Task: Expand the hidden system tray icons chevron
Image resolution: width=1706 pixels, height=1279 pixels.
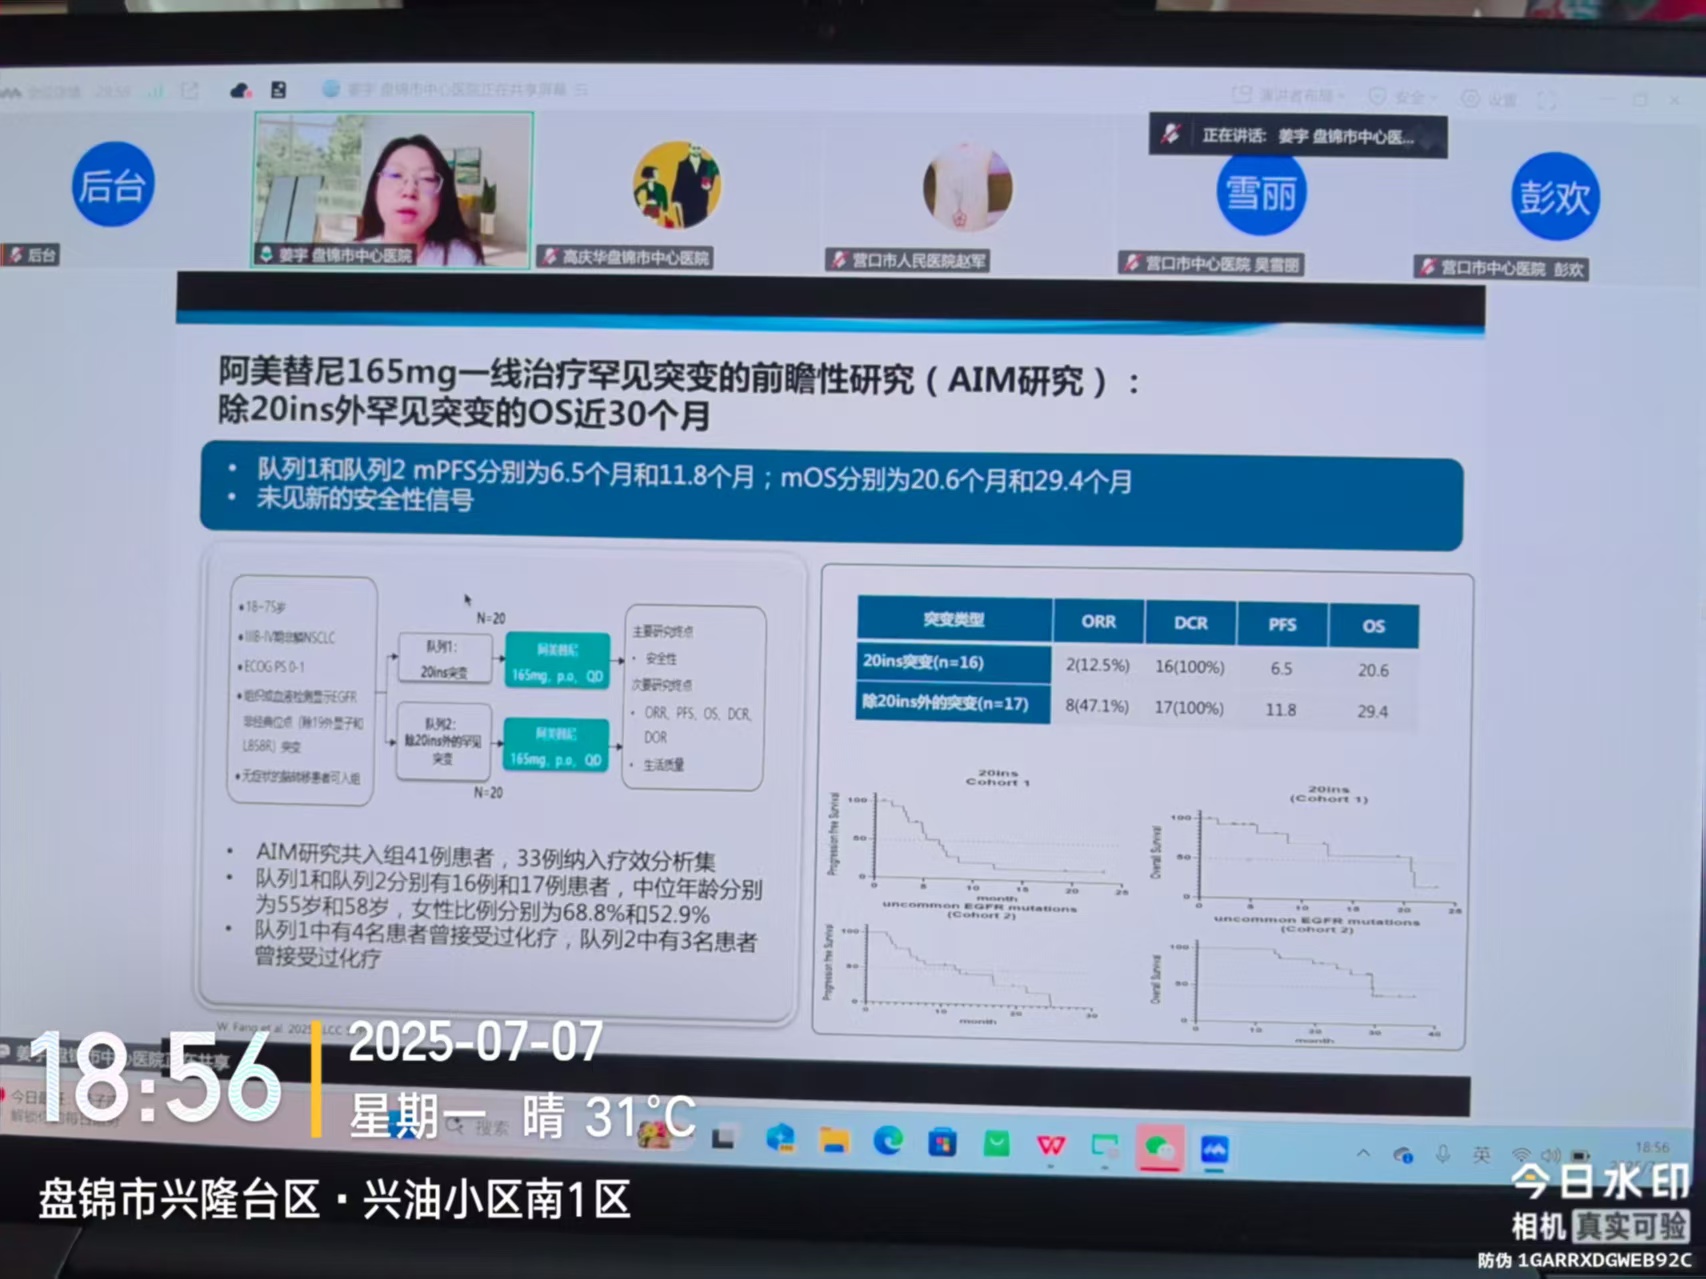Action: pyautogui.click(x=1363, y=1153)
